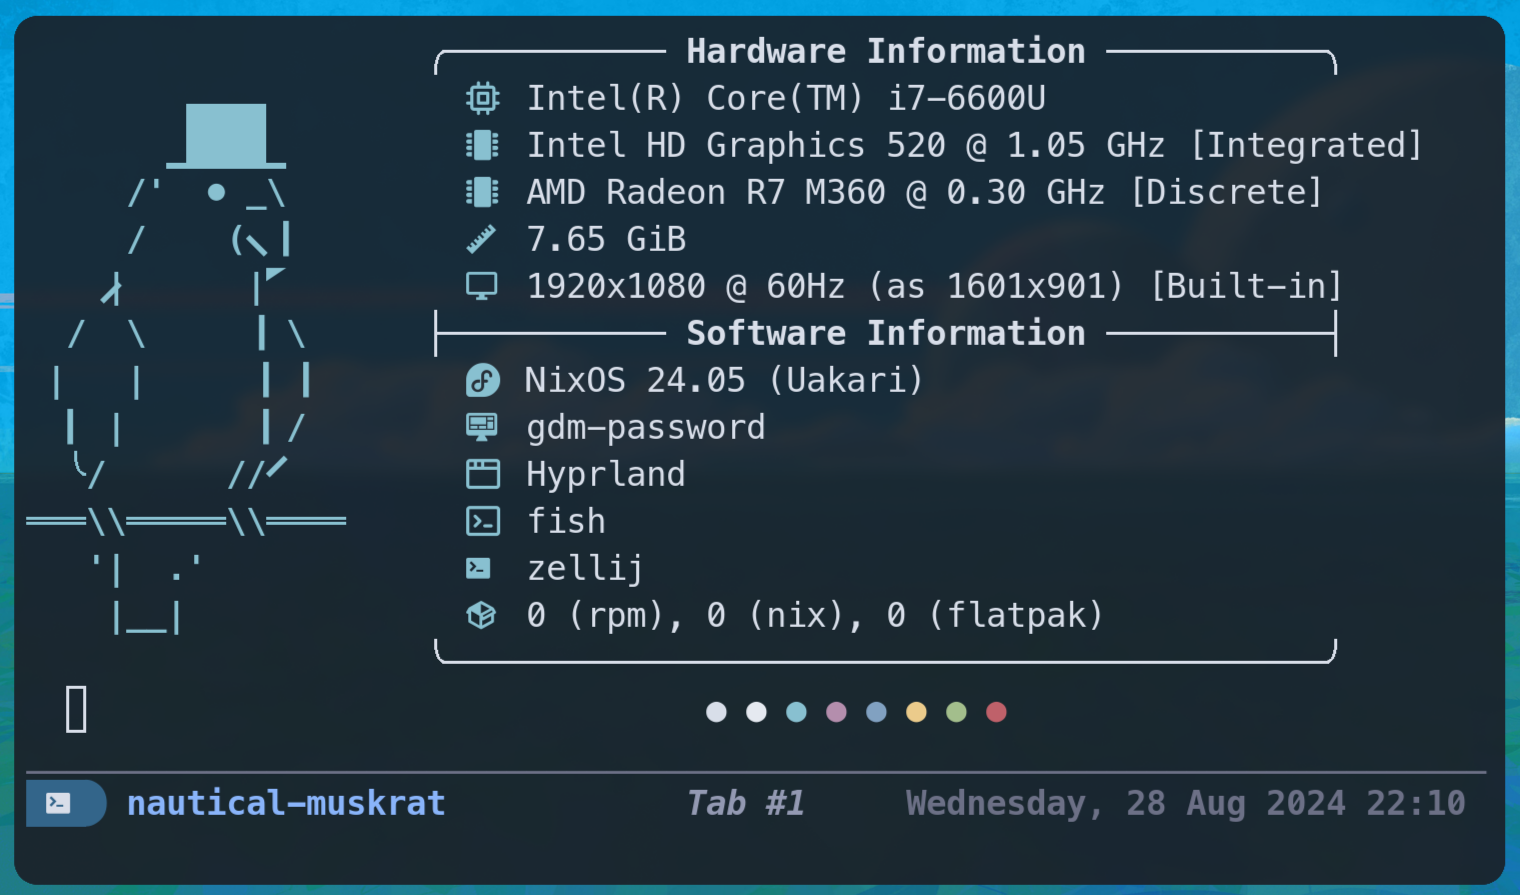
Task: Click the Intel(R) Core(TM) i7-6600U text
Action: [x=786, y=98]
